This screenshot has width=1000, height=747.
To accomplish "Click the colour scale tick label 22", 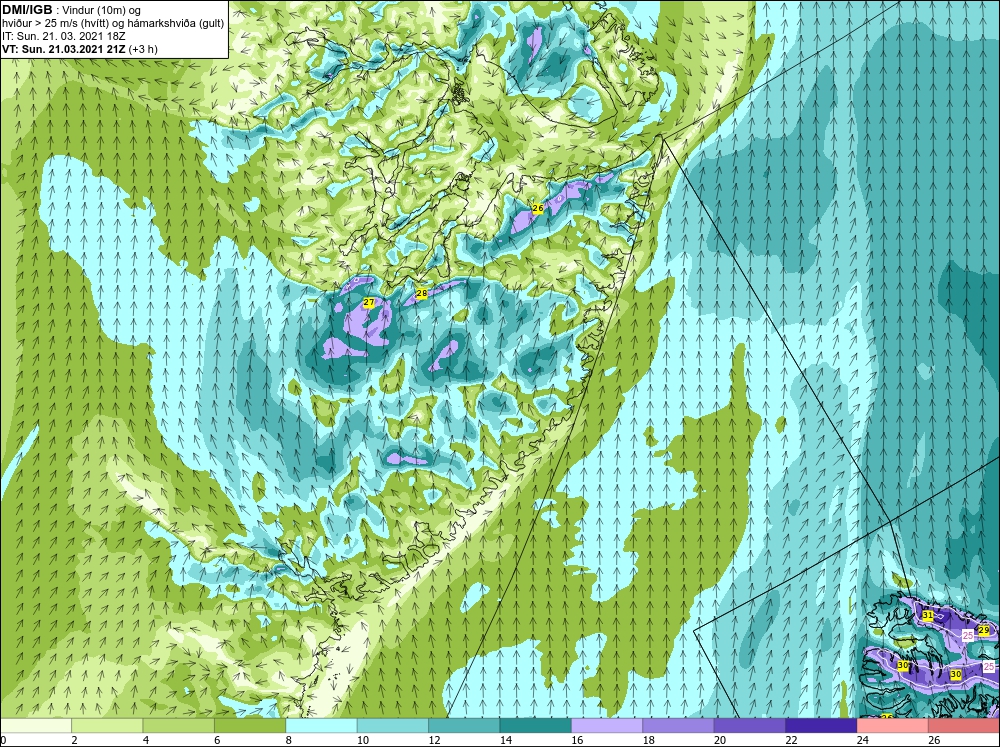I will (791, 740).
